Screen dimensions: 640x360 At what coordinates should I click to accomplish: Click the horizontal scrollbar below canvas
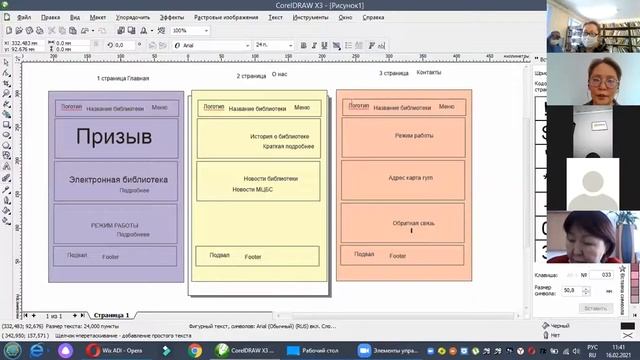point(396,316)
